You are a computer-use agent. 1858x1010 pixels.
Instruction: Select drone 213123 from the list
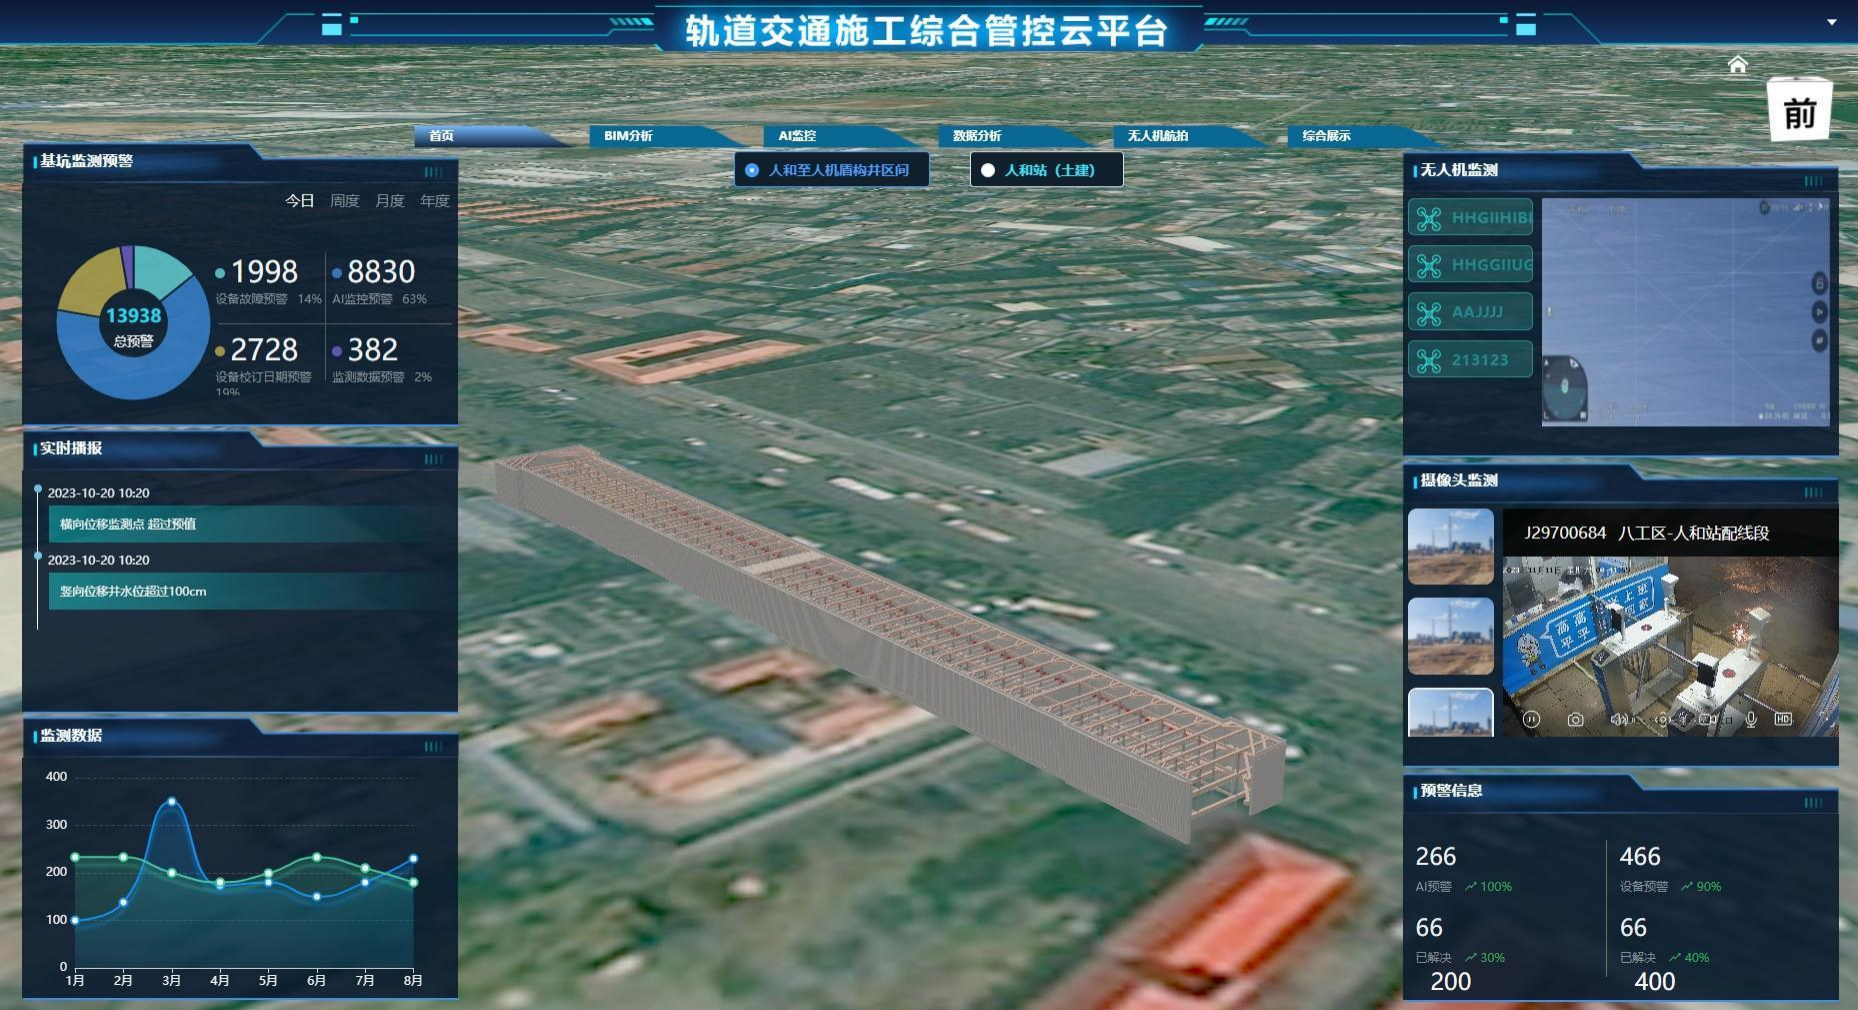[1470, 360]
